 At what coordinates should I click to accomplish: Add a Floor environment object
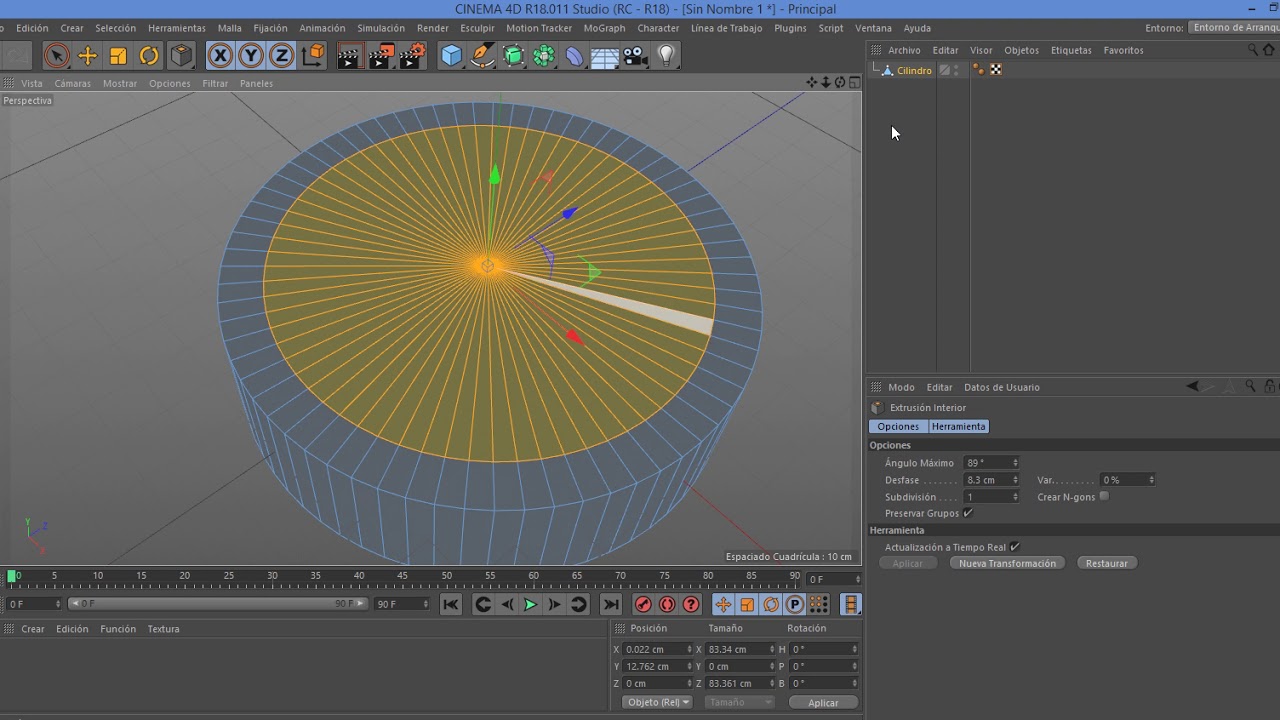click(604, 56)
